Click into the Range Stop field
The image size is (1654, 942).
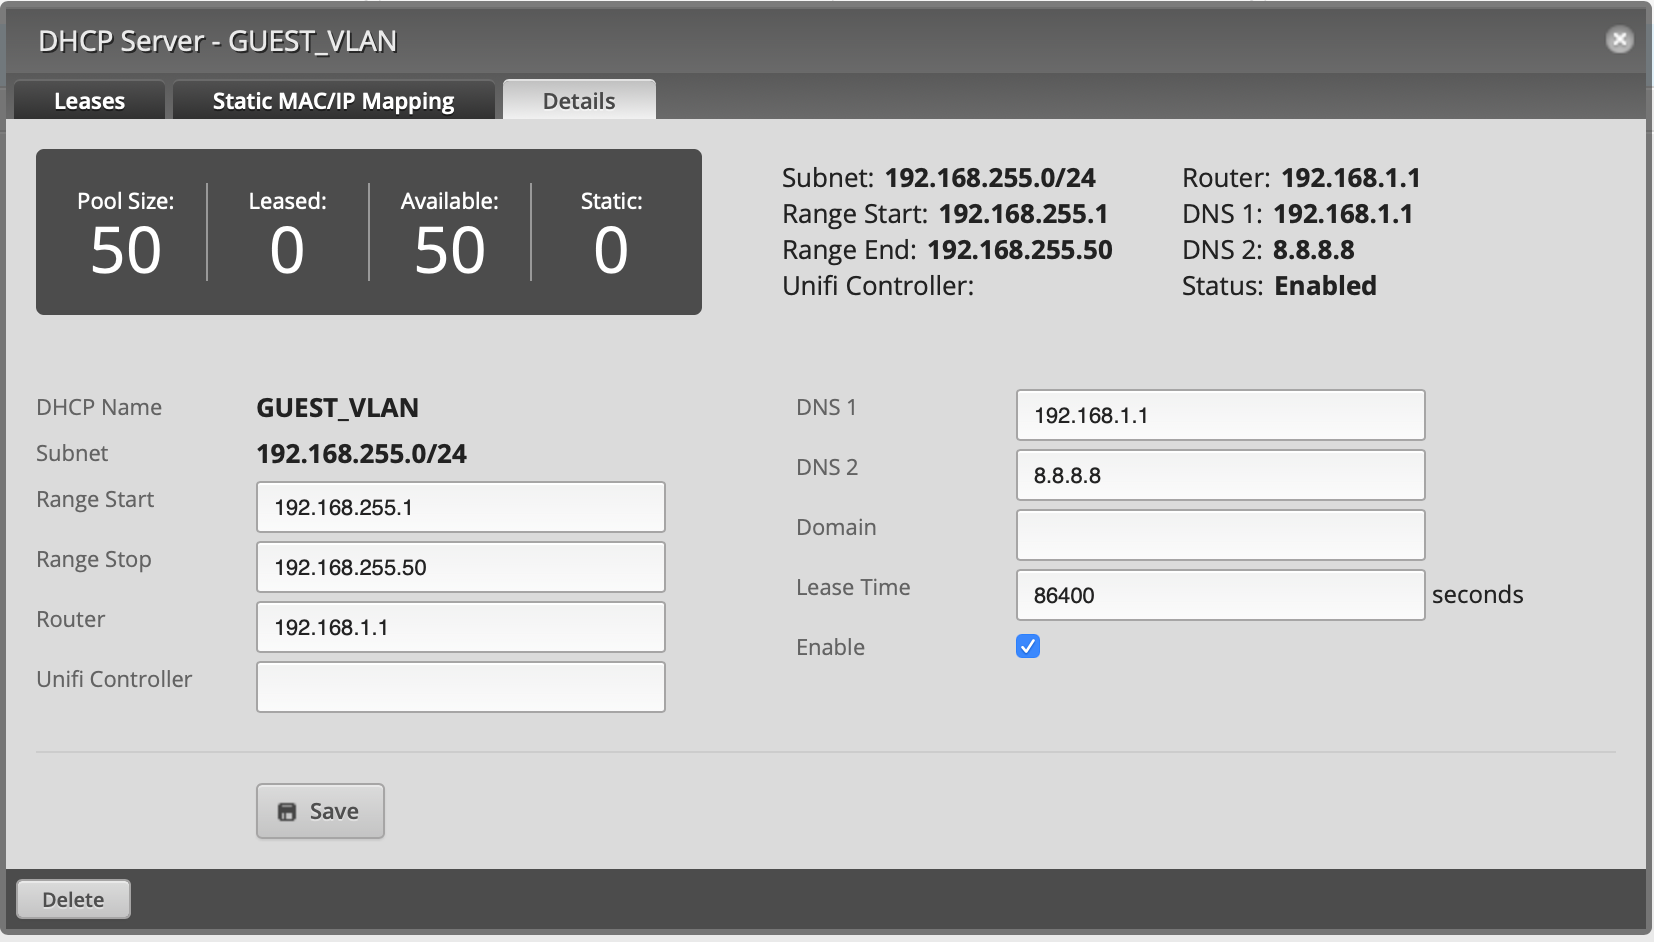(460, 567)
